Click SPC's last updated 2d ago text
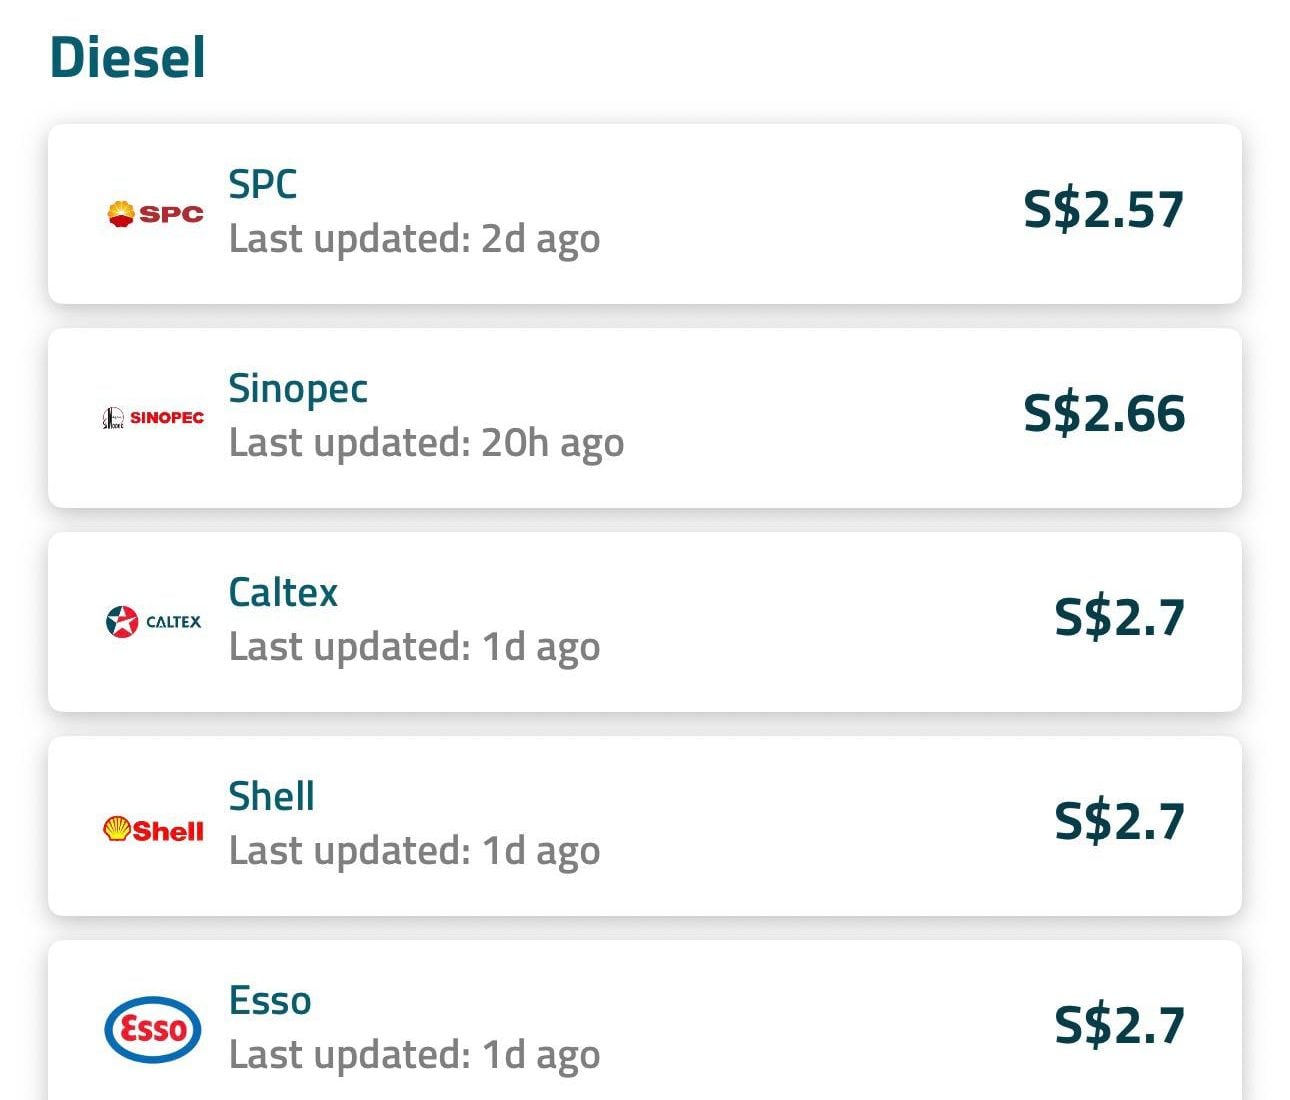 (413, 239)
